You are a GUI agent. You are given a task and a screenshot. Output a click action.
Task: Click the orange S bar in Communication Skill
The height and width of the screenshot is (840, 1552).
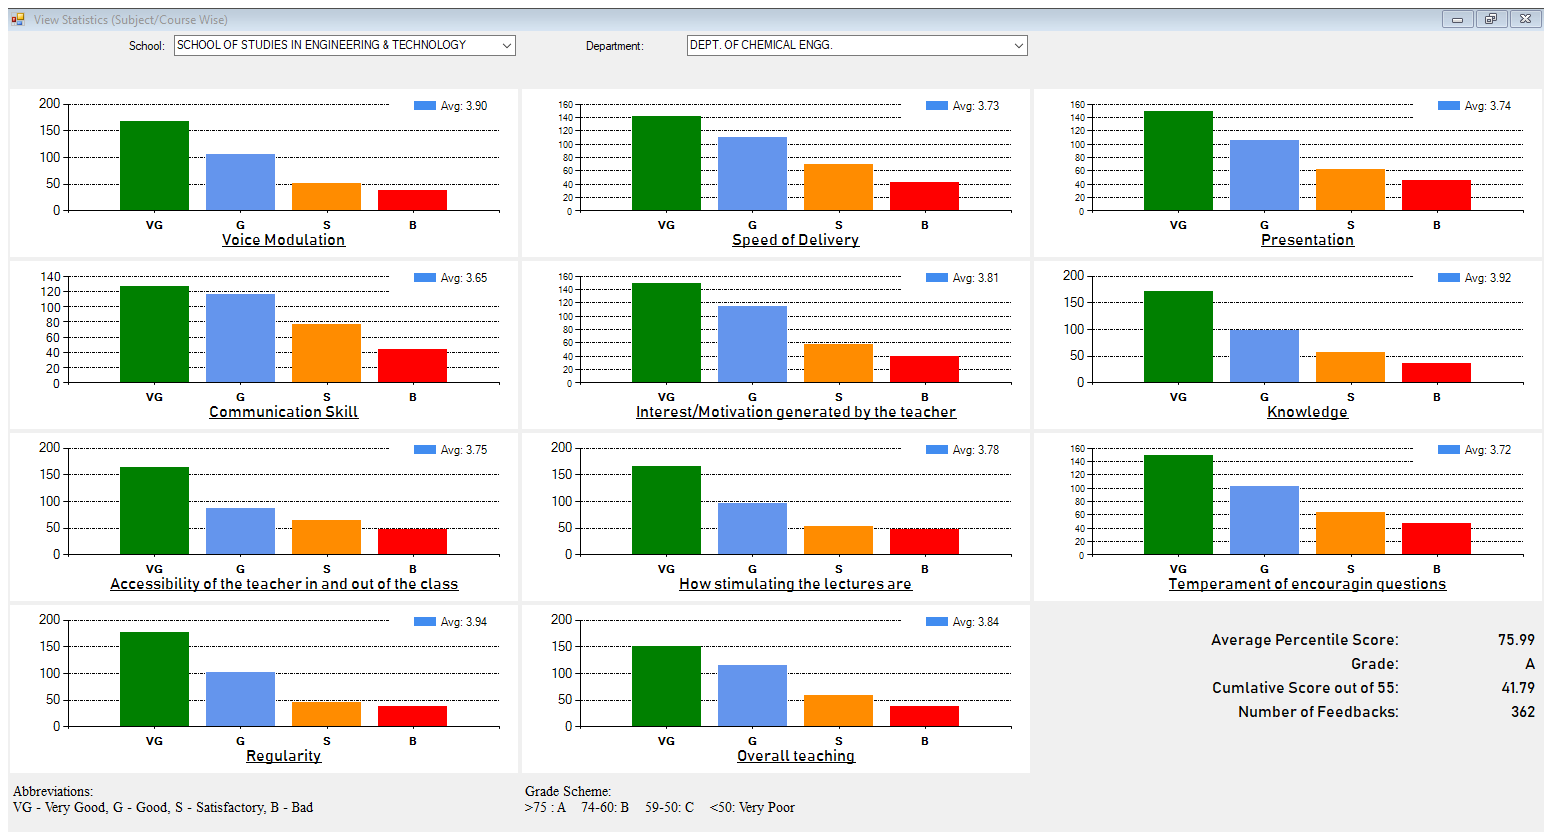(326, 353)
